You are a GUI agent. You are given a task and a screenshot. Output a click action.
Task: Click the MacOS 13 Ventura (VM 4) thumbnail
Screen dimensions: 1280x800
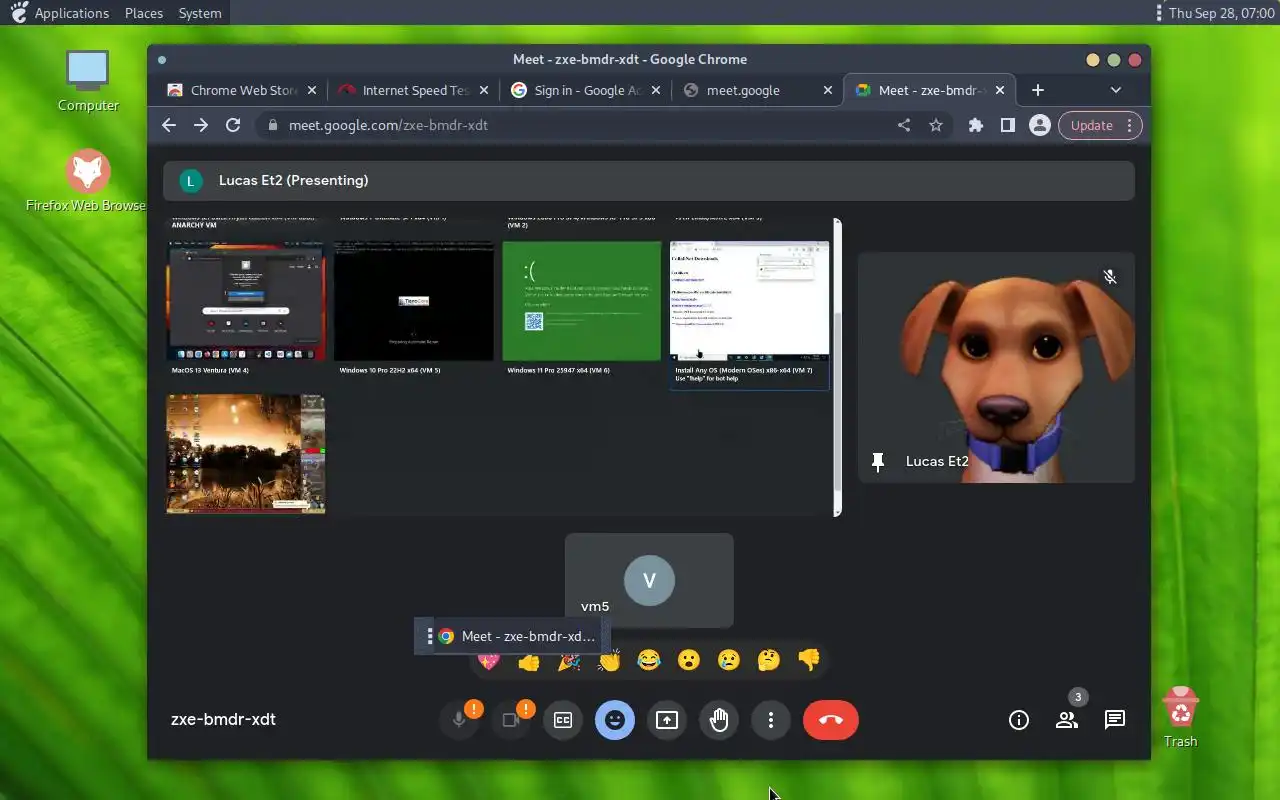[245, 301]
